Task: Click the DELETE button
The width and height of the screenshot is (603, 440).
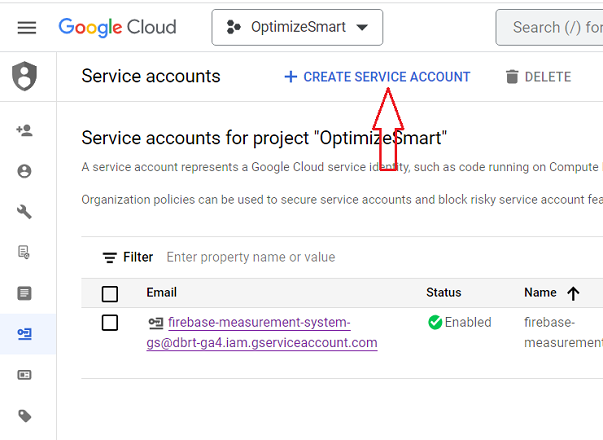Action: 538,77
